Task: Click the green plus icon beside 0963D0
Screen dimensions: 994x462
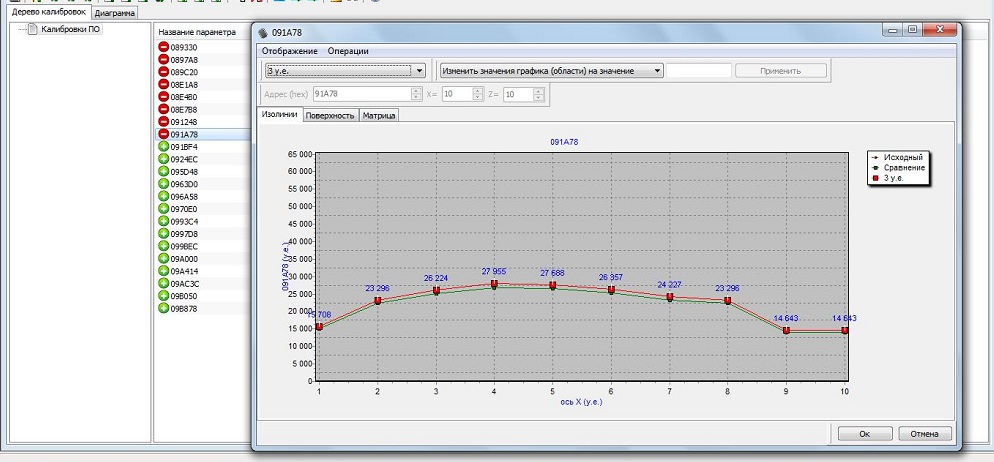Action: click(x=164, y=184)
